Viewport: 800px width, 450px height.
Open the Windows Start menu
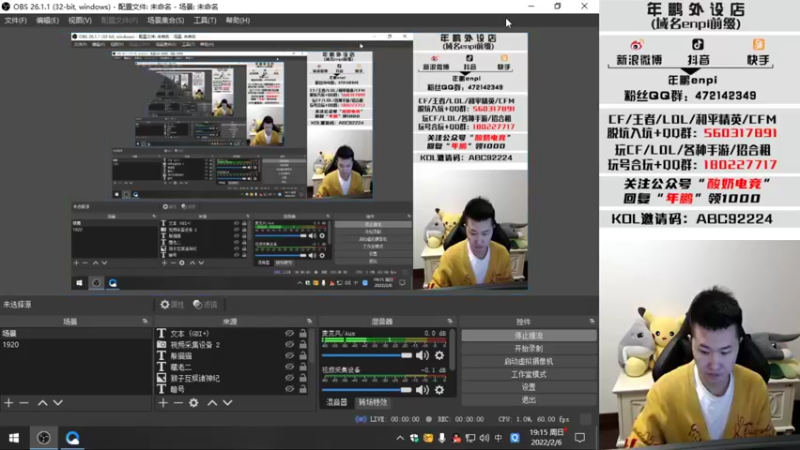click(14, 438)
